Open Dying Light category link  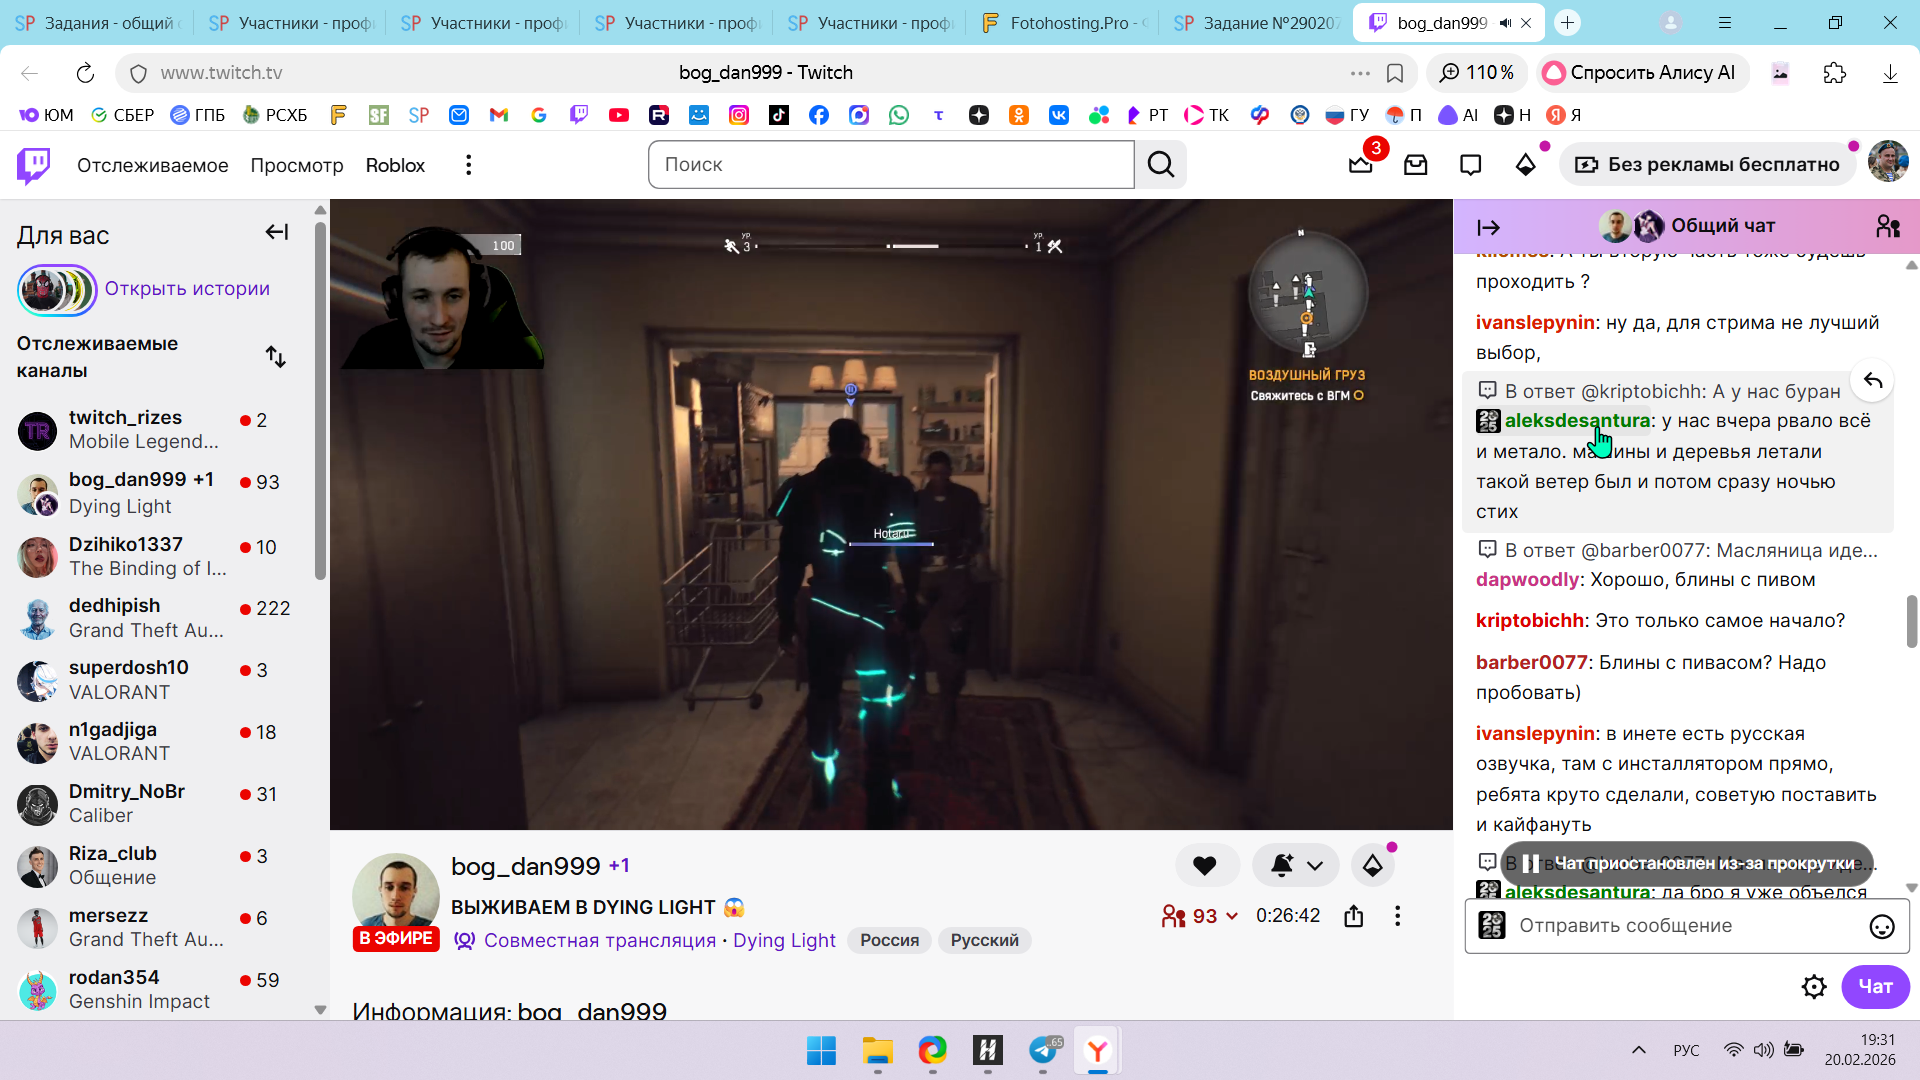tap(784, 941)
